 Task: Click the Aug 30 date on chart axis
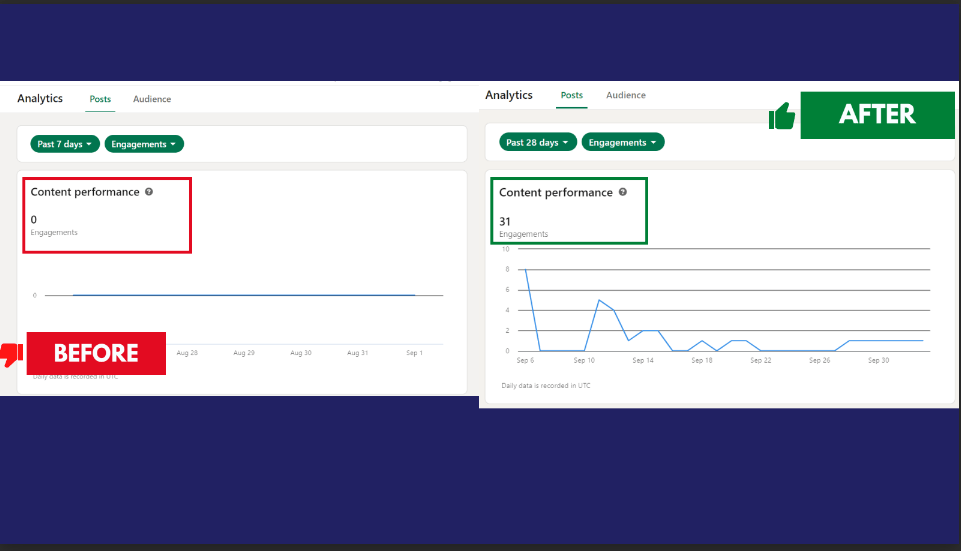301,353
